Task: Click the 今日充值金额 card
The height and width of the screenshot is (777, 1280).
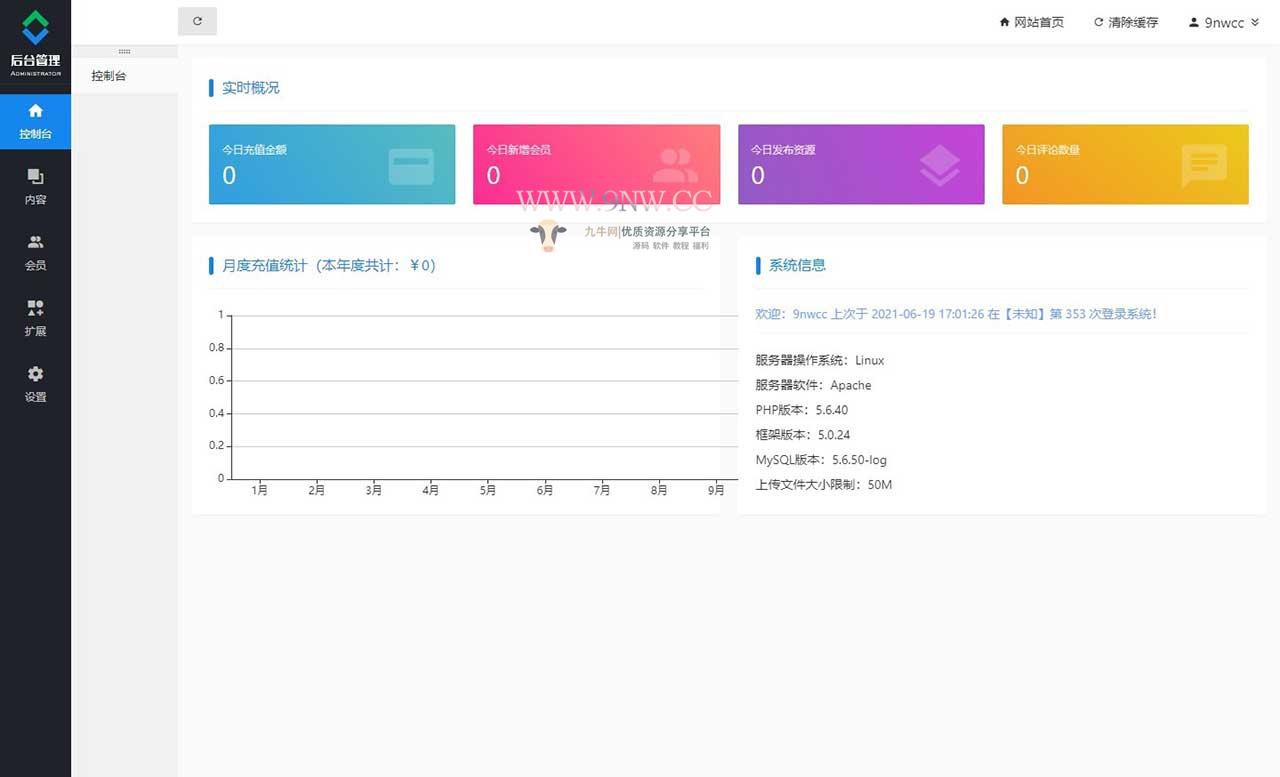Action: (332, 164)
